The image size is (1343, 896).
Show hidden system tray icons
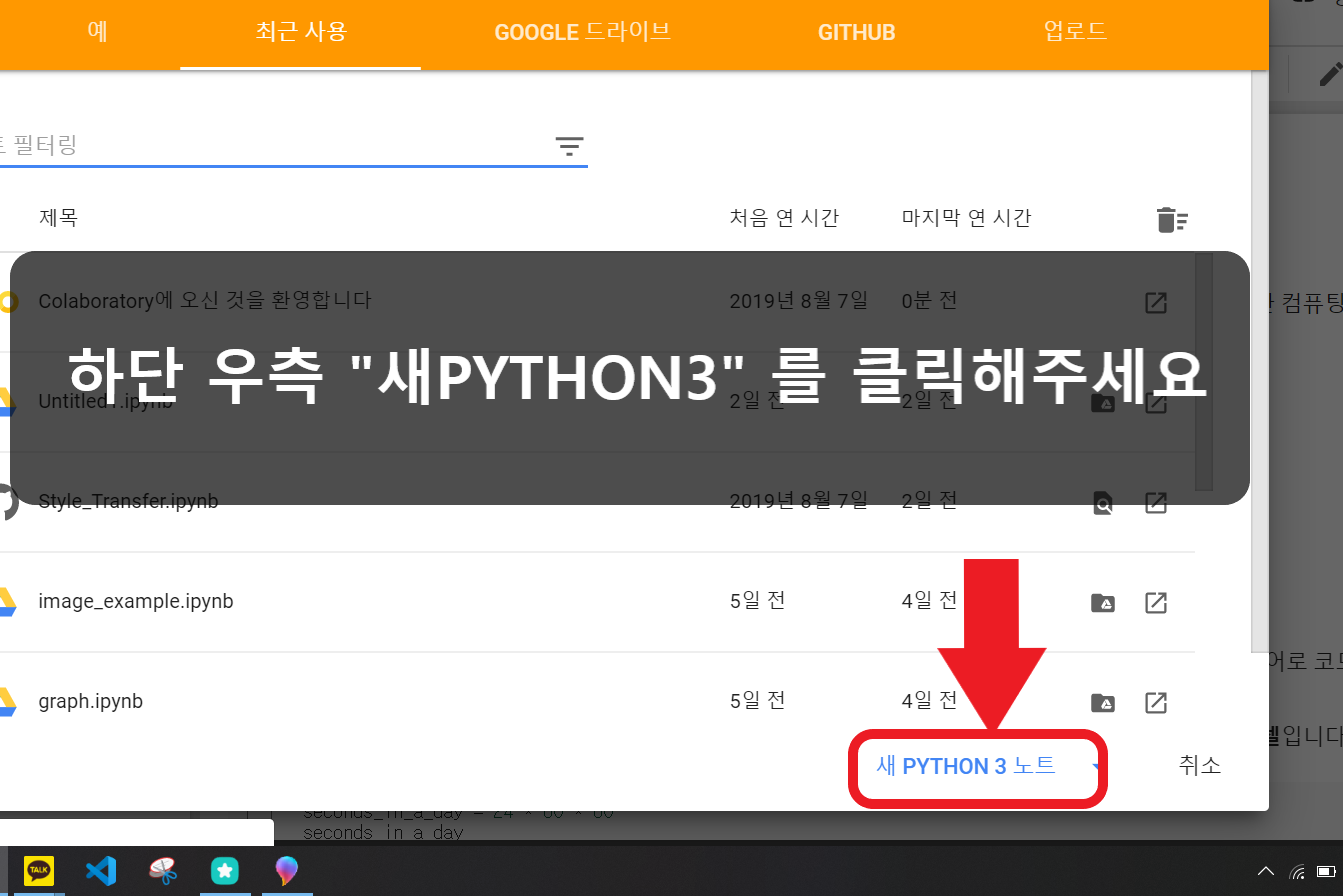click(1265, 871)
